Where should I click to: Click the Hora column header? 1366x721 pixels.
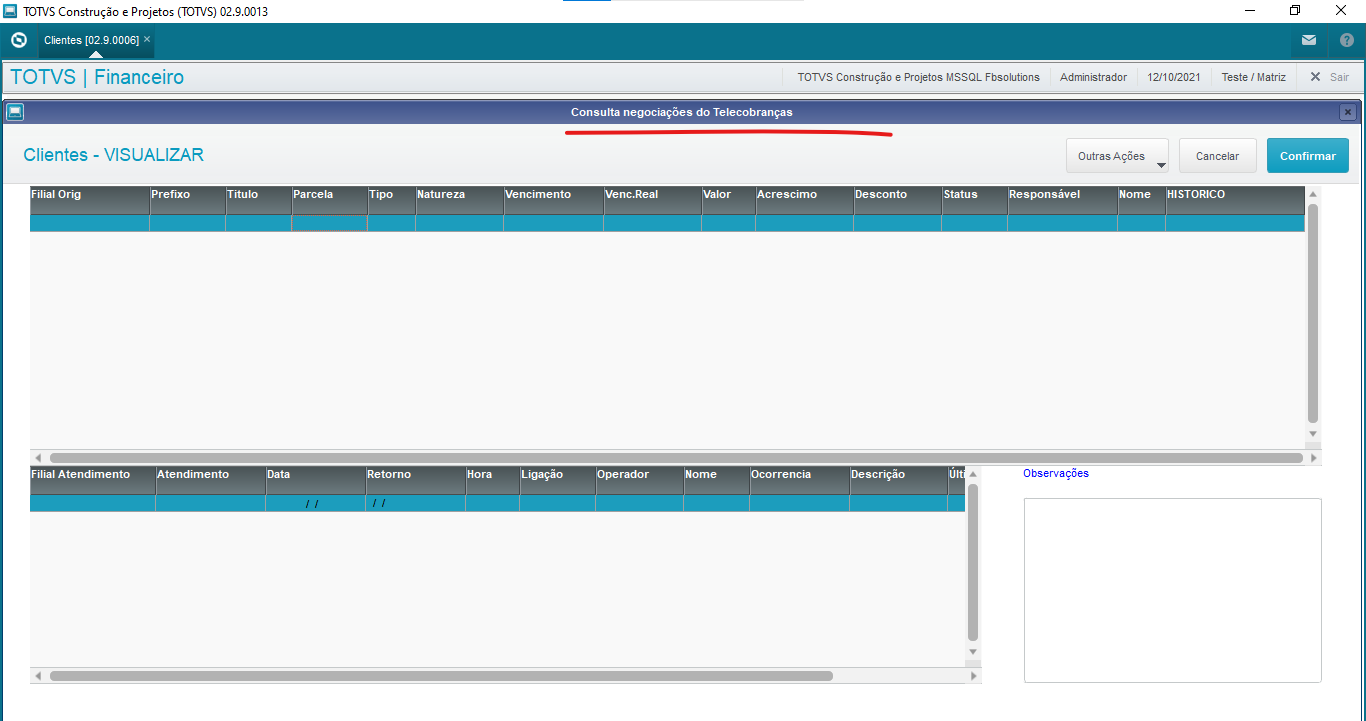[492, 480]
